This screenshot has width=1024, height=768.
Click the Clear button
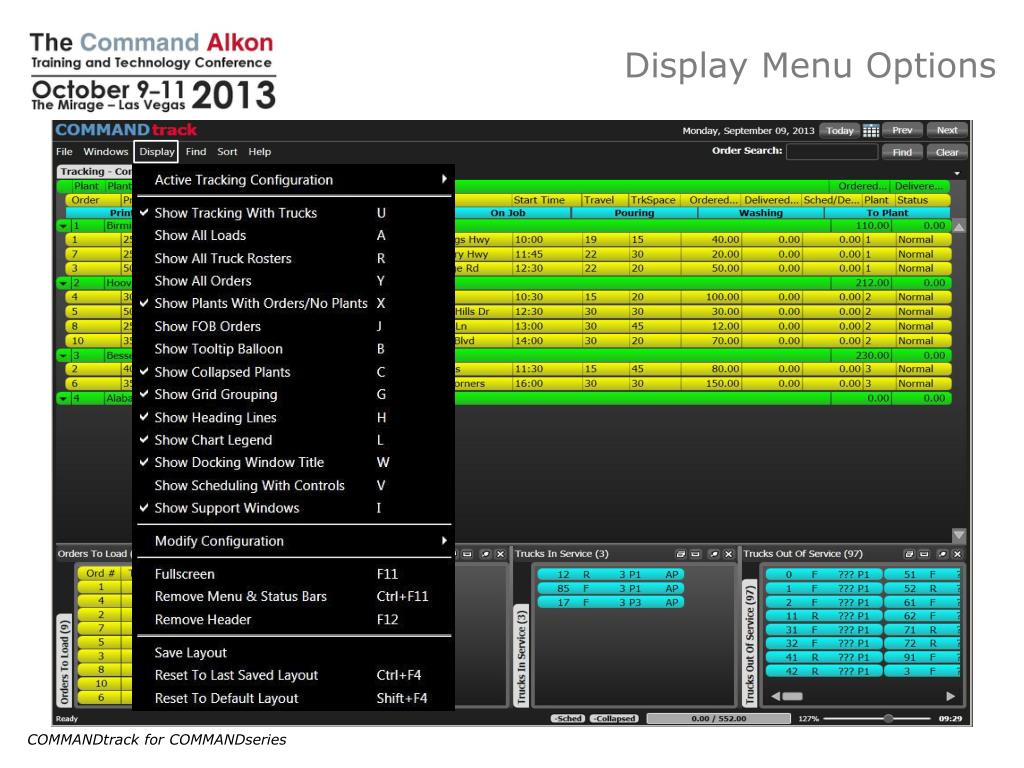(x=947, y=152)
